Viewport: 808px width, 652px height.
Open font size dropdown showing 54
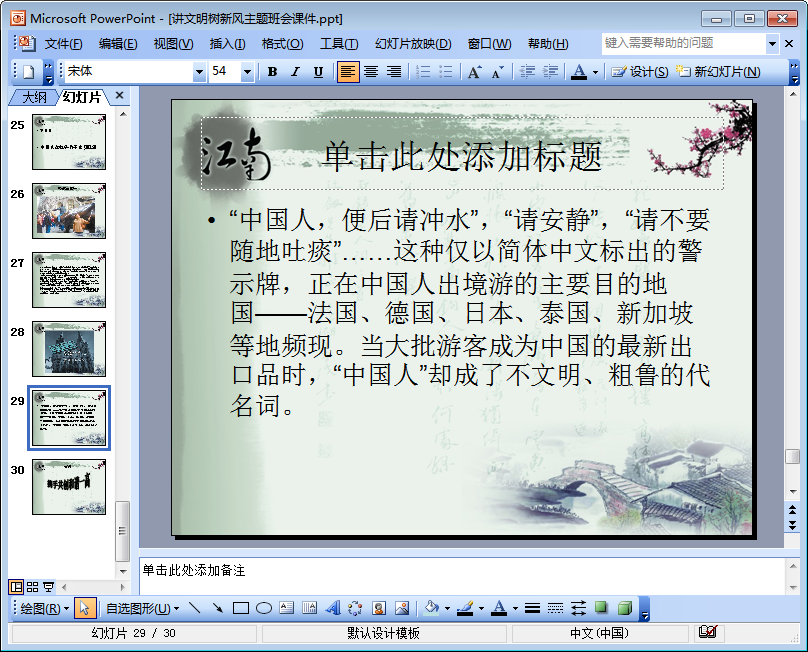pyautogui.click(x=247, y=72)
